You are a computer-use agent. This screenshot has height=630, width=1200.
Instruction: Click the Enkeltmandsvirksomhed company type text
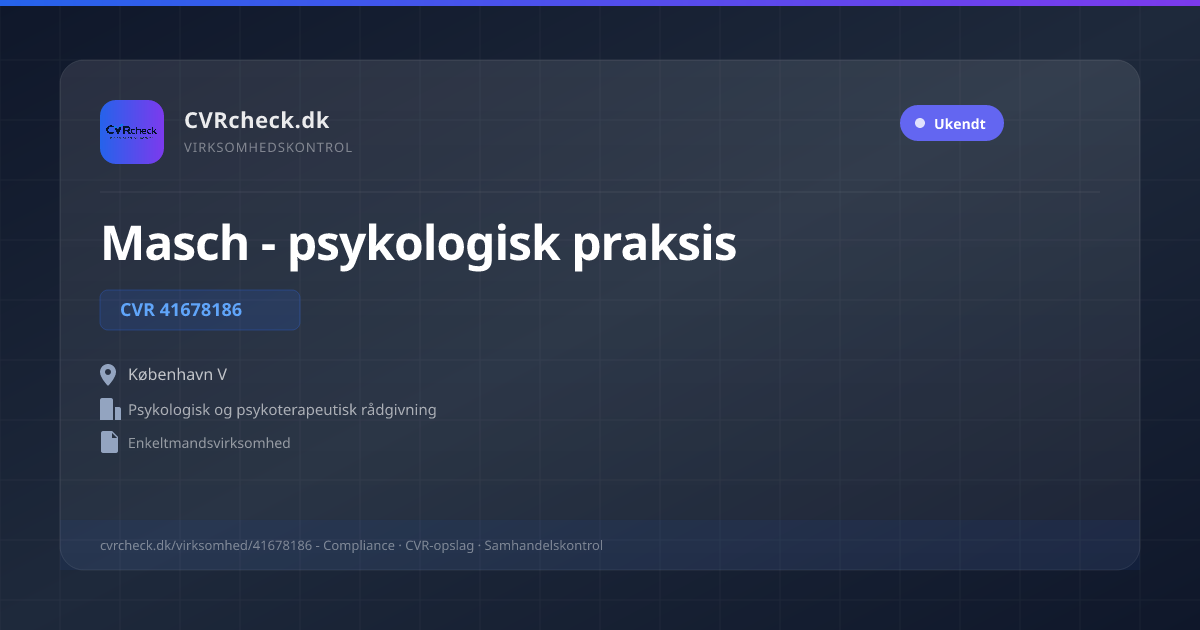click(209, 442)
